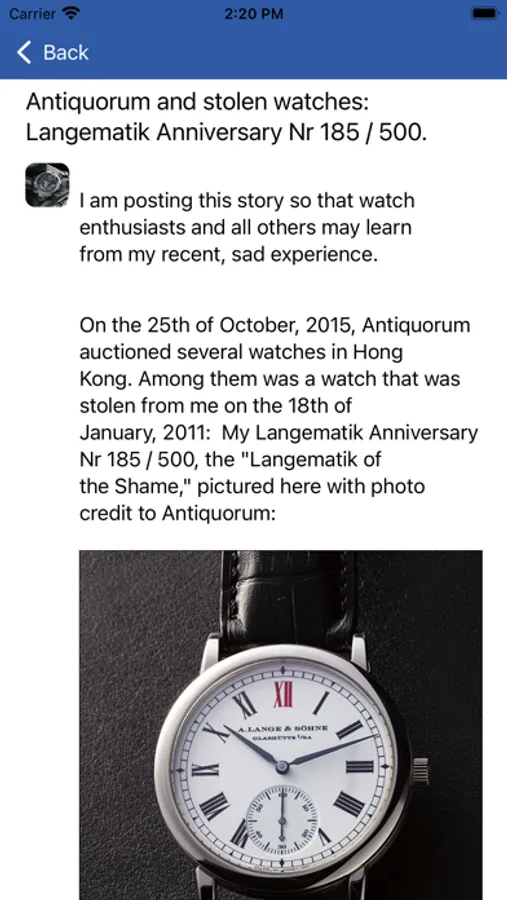The height and width of the screenshot is (900, 507).
Task: Tap the Carrier label in status bar
Action: tap(33, 13)
